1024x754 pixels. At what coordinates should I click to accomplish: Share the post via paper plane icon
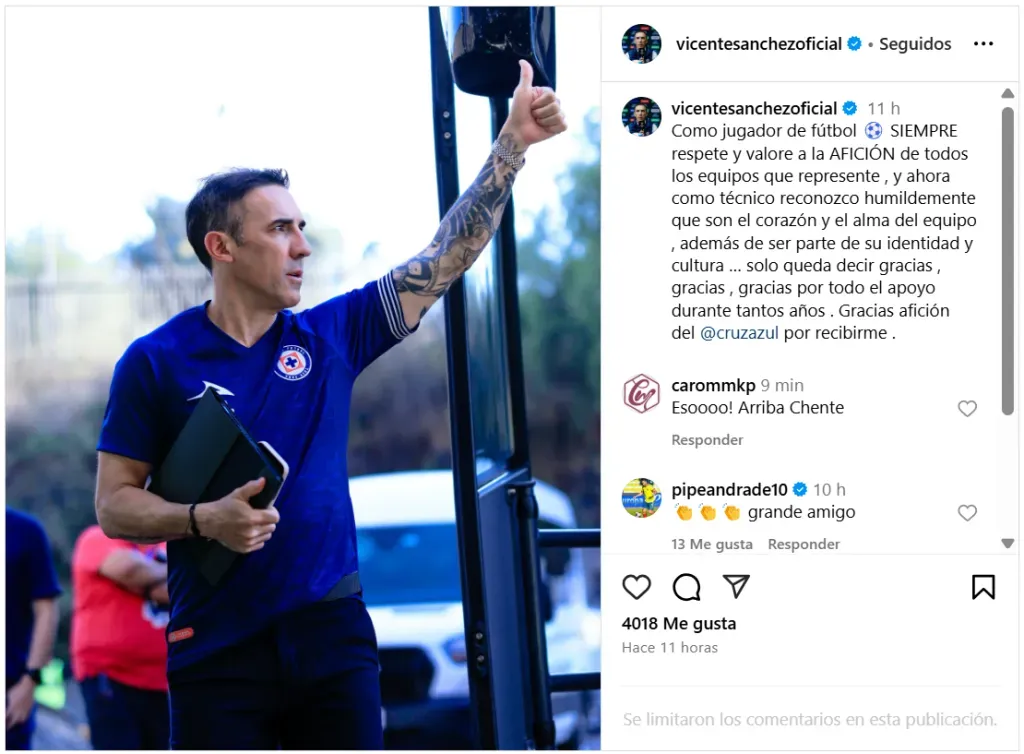[736, 586]
